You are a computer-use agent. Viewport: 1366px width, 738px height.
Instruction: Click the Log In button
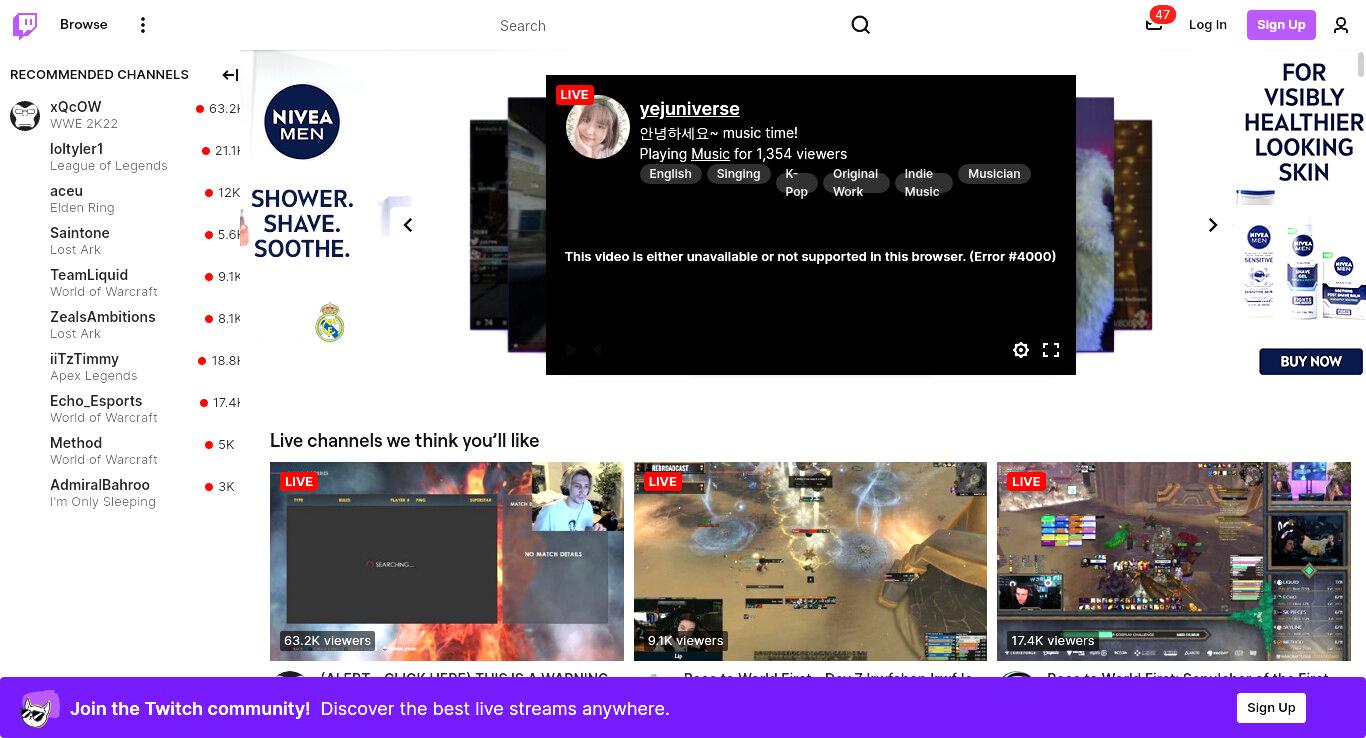[1208, 25]
